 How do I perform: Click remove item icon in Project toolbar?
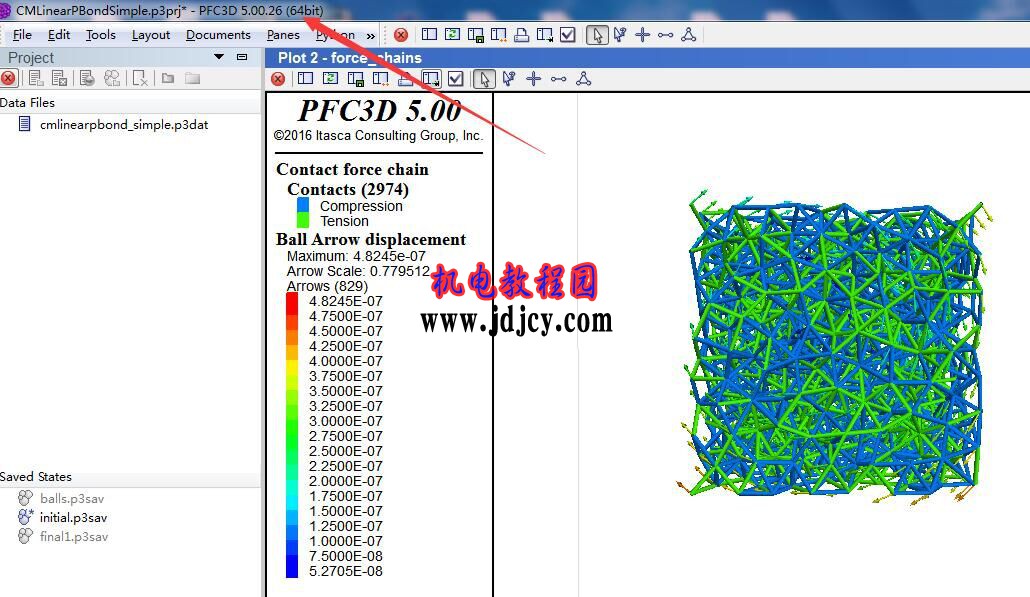139,79
